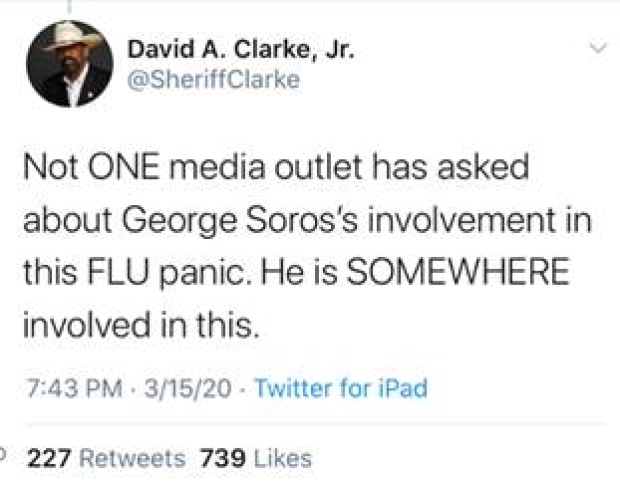Open the Retweets label
This screenshot has width=620, height=482.
point(132,459)
